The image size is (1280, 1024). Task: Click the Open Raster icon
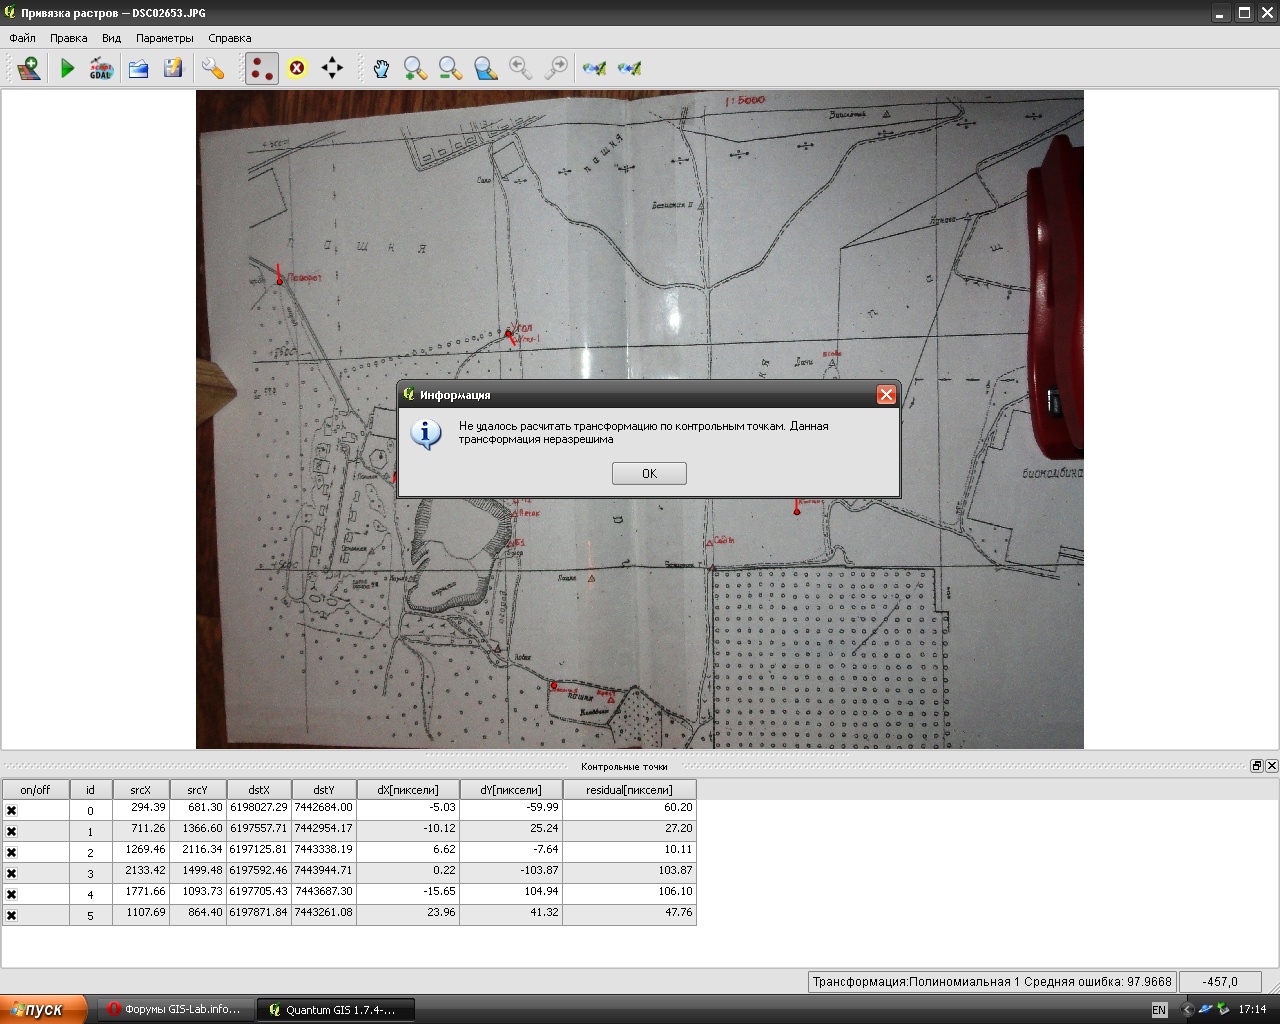(28, 68)
